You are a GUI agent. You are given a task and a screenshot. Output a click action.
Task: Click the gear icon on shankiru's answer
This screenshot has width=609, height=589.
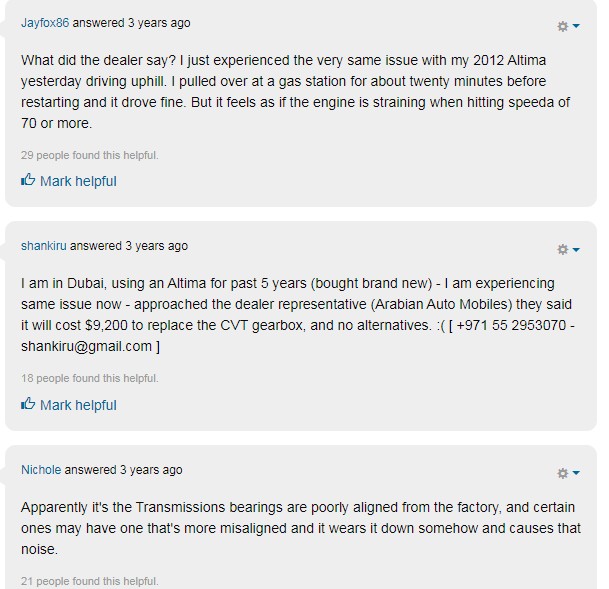562,250
